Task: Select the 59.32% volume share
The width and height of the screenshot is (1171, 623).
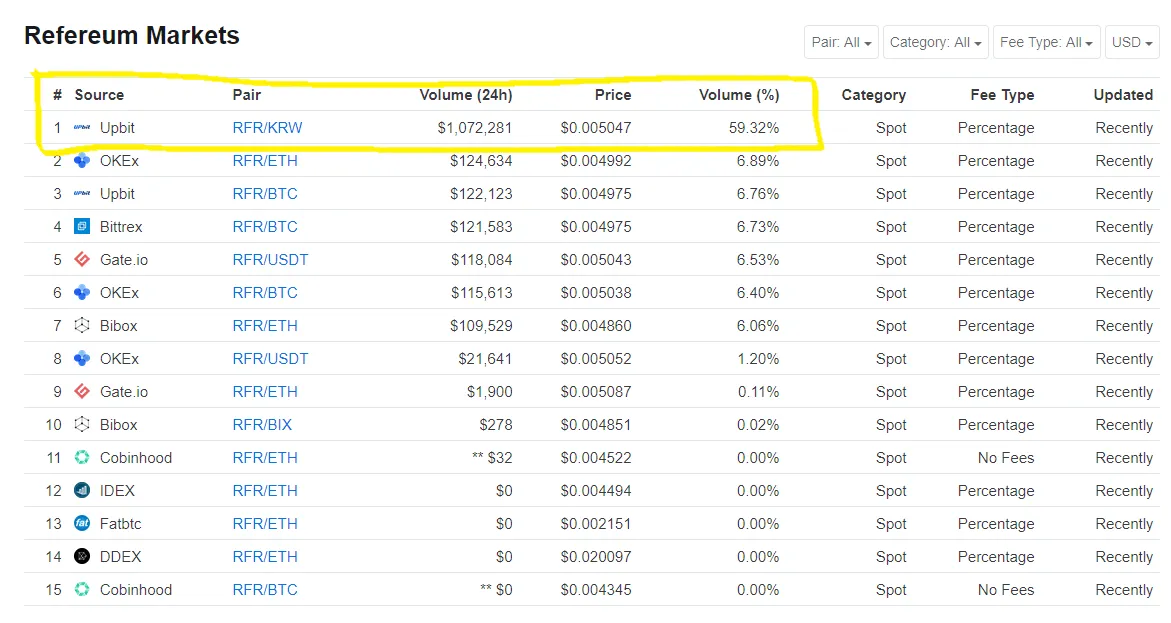Action: (754, 128)
